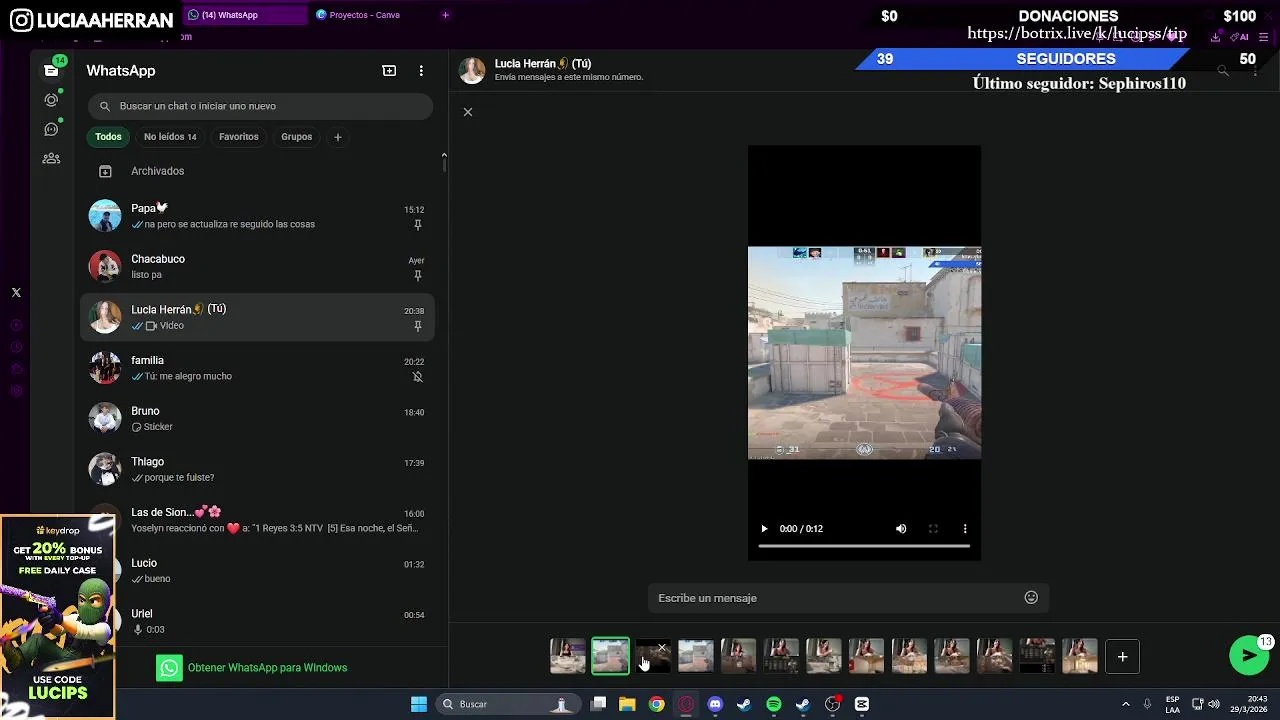Click the chat list scrollbar
The width and height of the screenshot is (1280, 720).
(x=444, y=165)
